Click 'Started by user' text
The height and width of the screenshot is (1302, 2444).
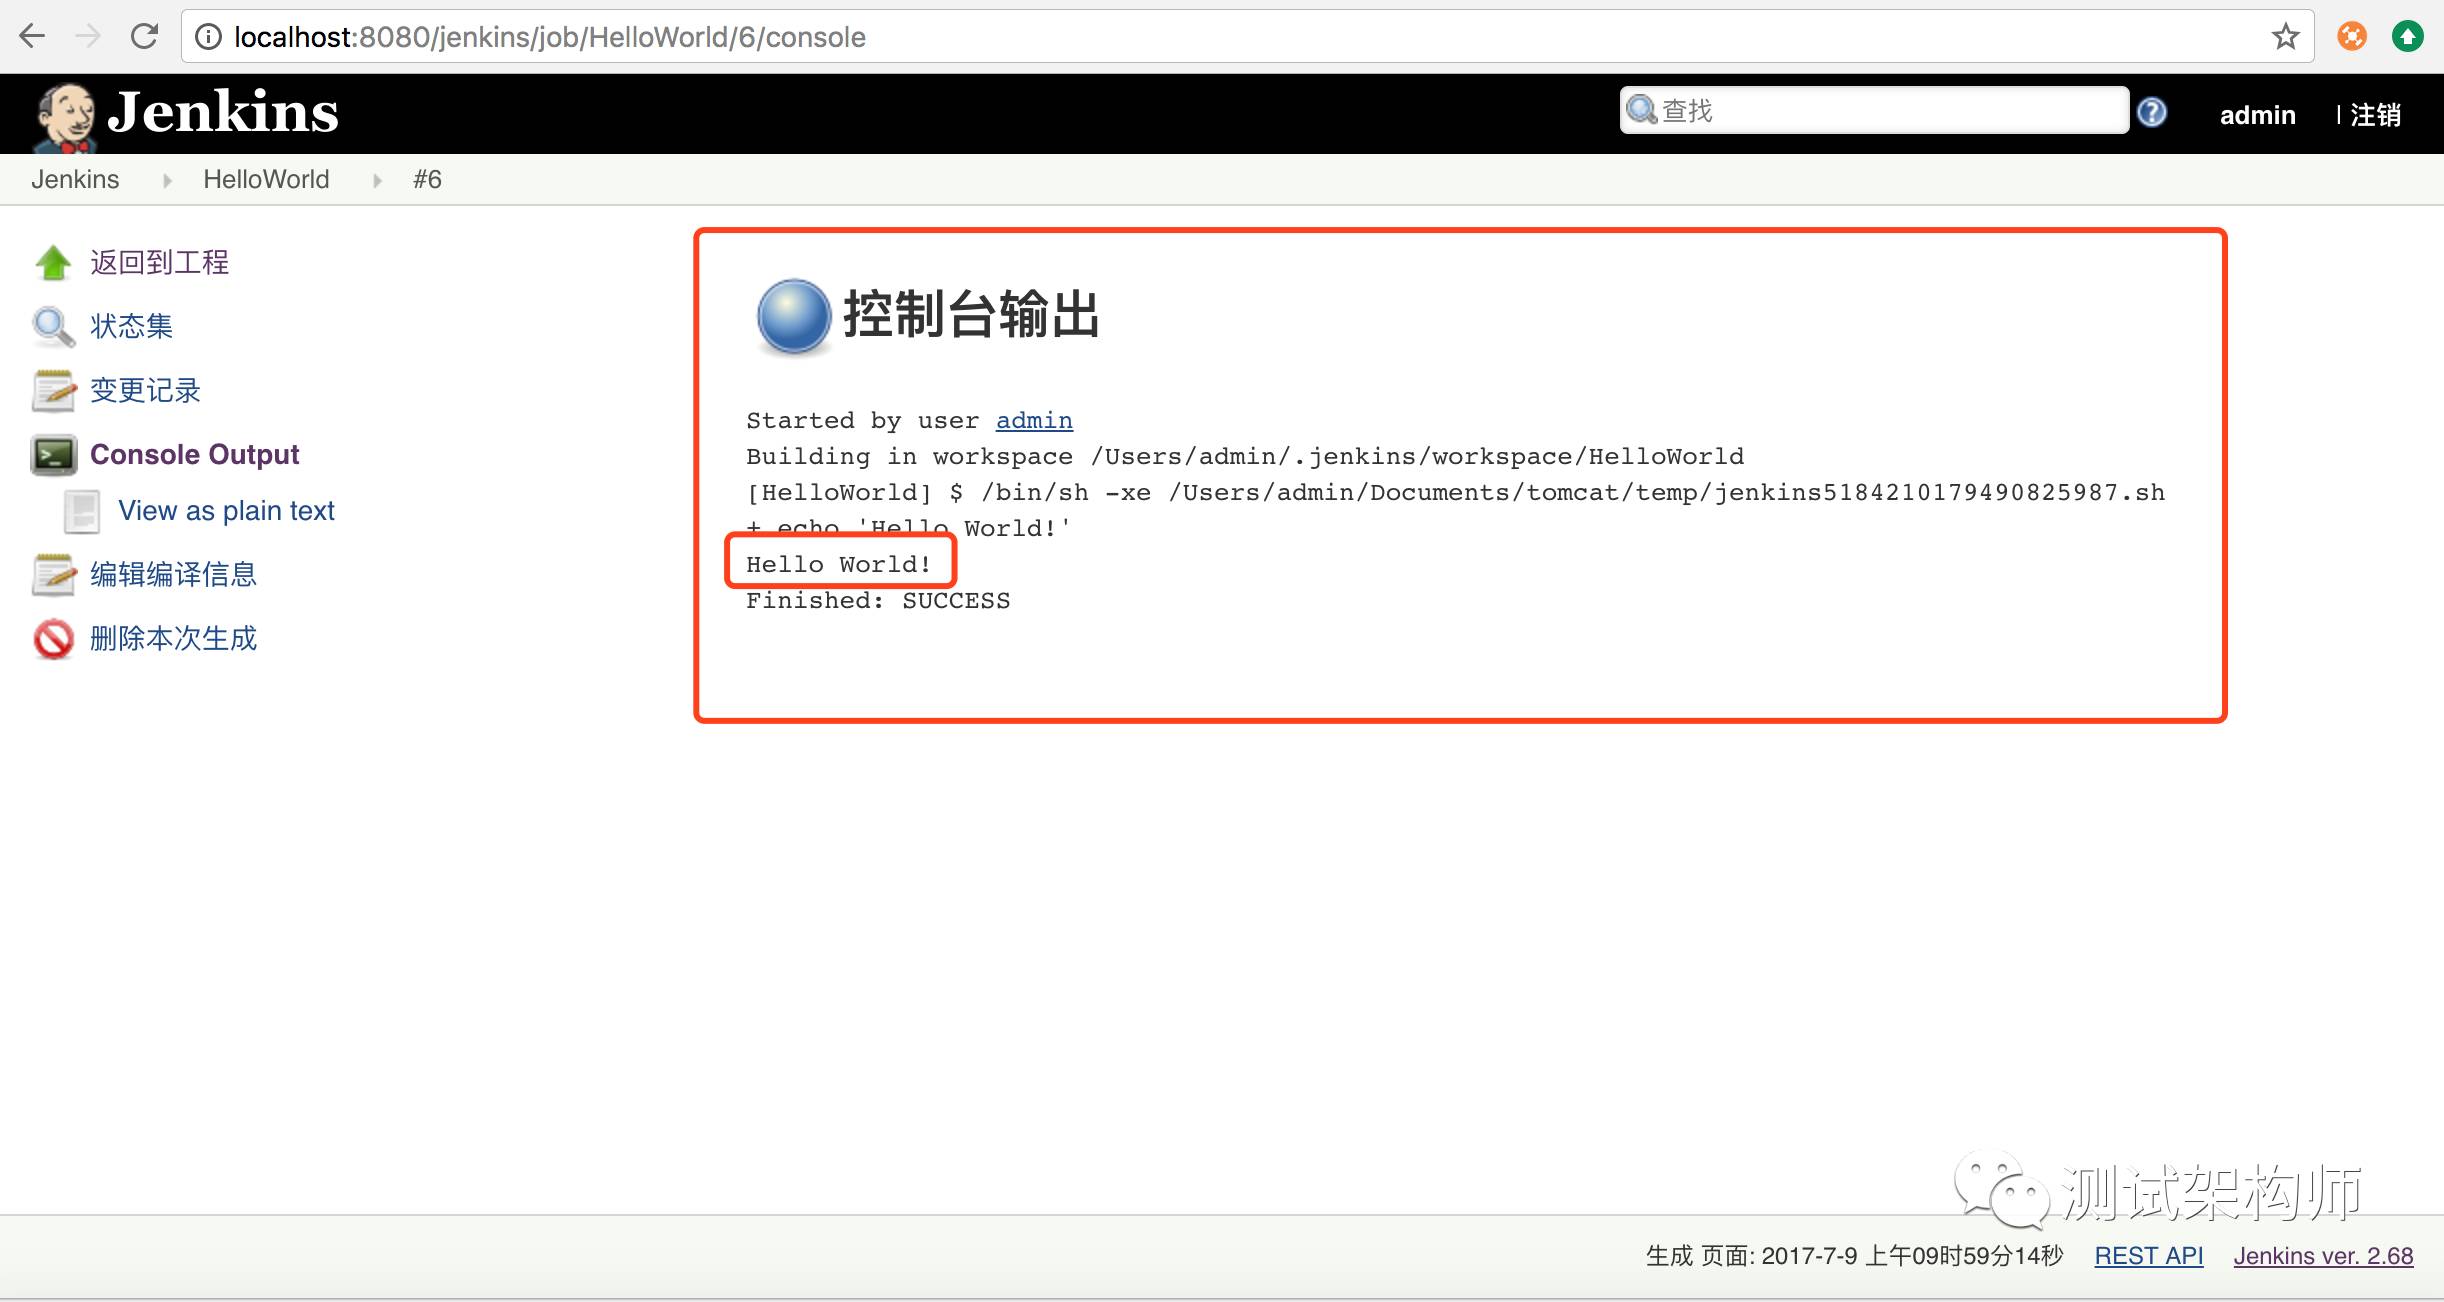[x=863, y=421]
